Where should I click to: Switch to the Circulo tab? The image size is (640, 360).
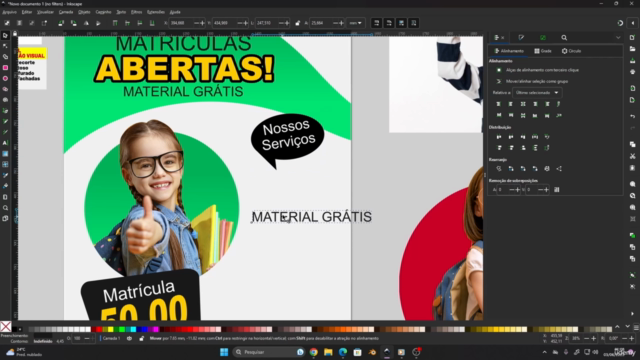coord(571,51)
